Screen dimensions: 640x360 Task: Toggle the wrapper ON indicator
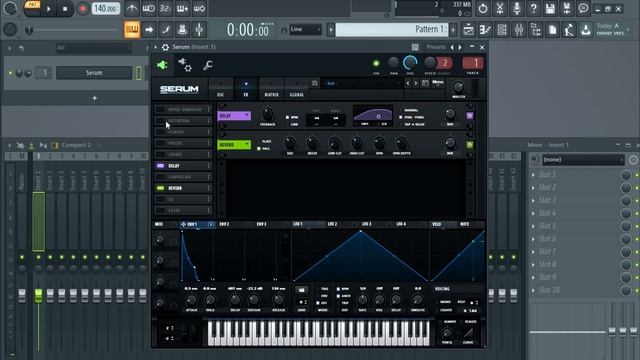coord(376,63)
